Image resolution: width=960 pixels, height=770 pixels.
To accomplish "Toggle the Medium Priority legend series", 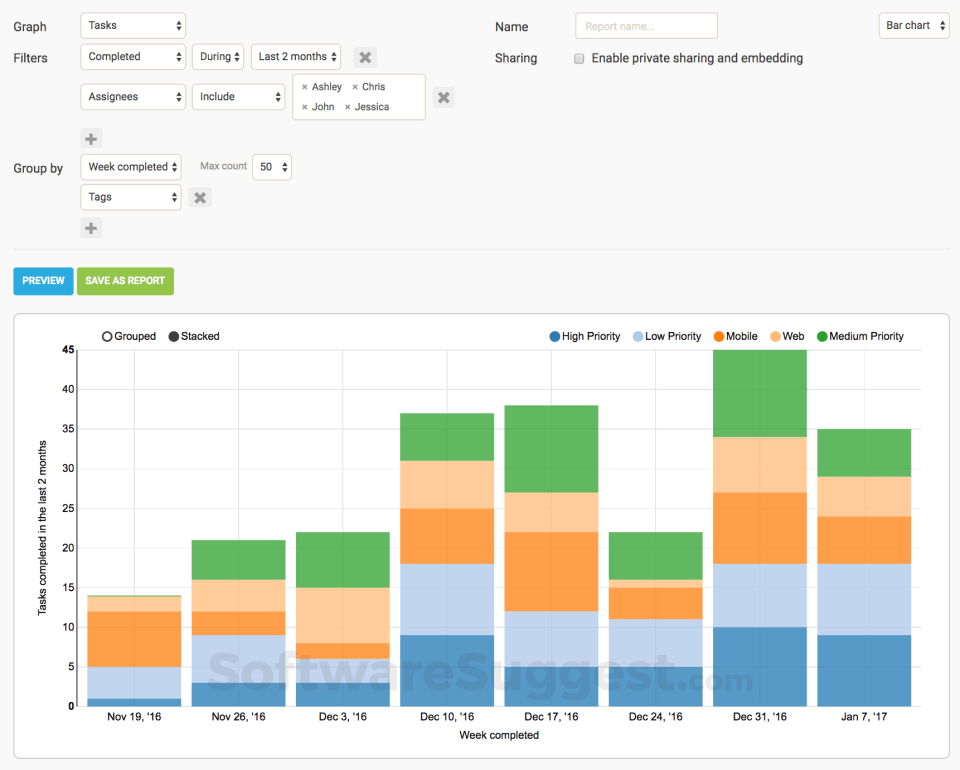I will (x=823, y=337).
